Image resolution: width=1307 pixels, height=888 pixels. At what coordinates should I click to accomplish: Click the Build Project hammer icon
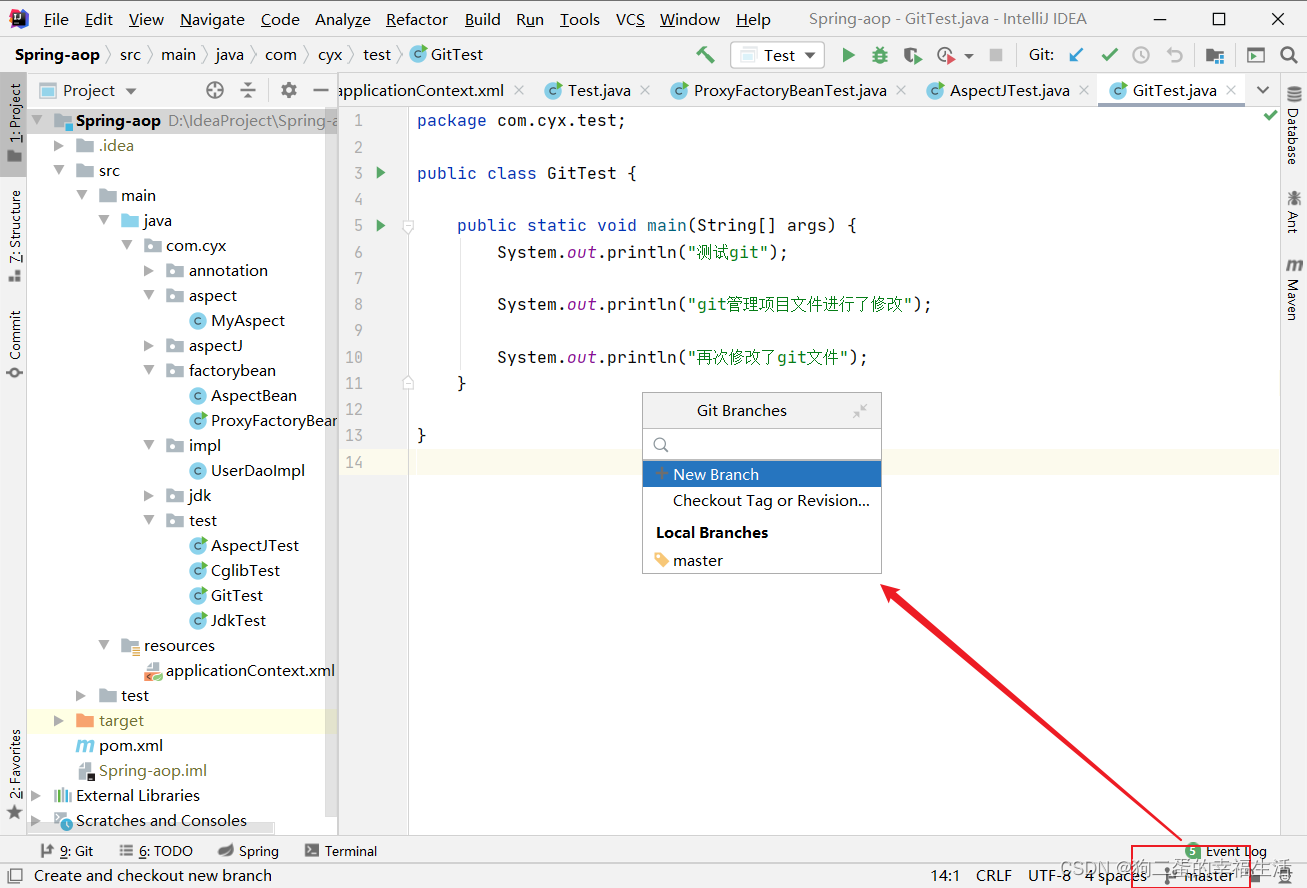(x=706, y=55)
